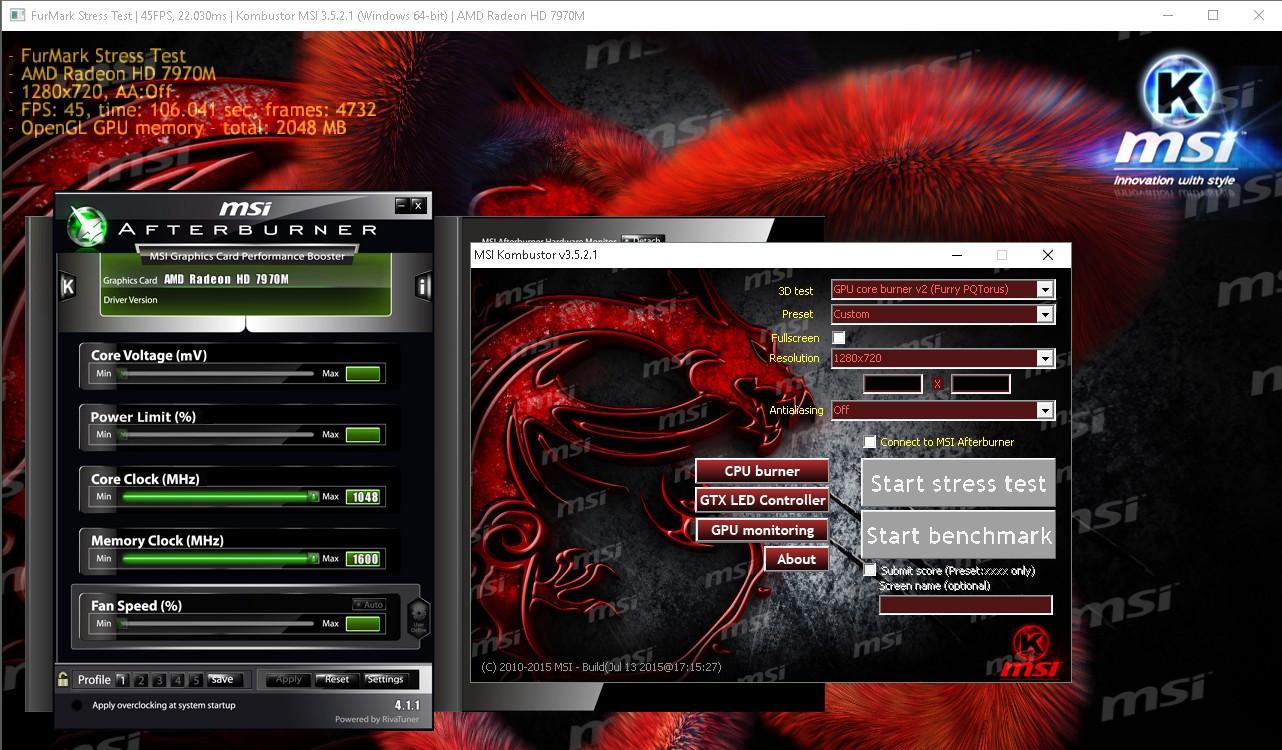Click the Power Limit slider track
The width and height of the screenshot is (1282, 750).
point(217,435)
